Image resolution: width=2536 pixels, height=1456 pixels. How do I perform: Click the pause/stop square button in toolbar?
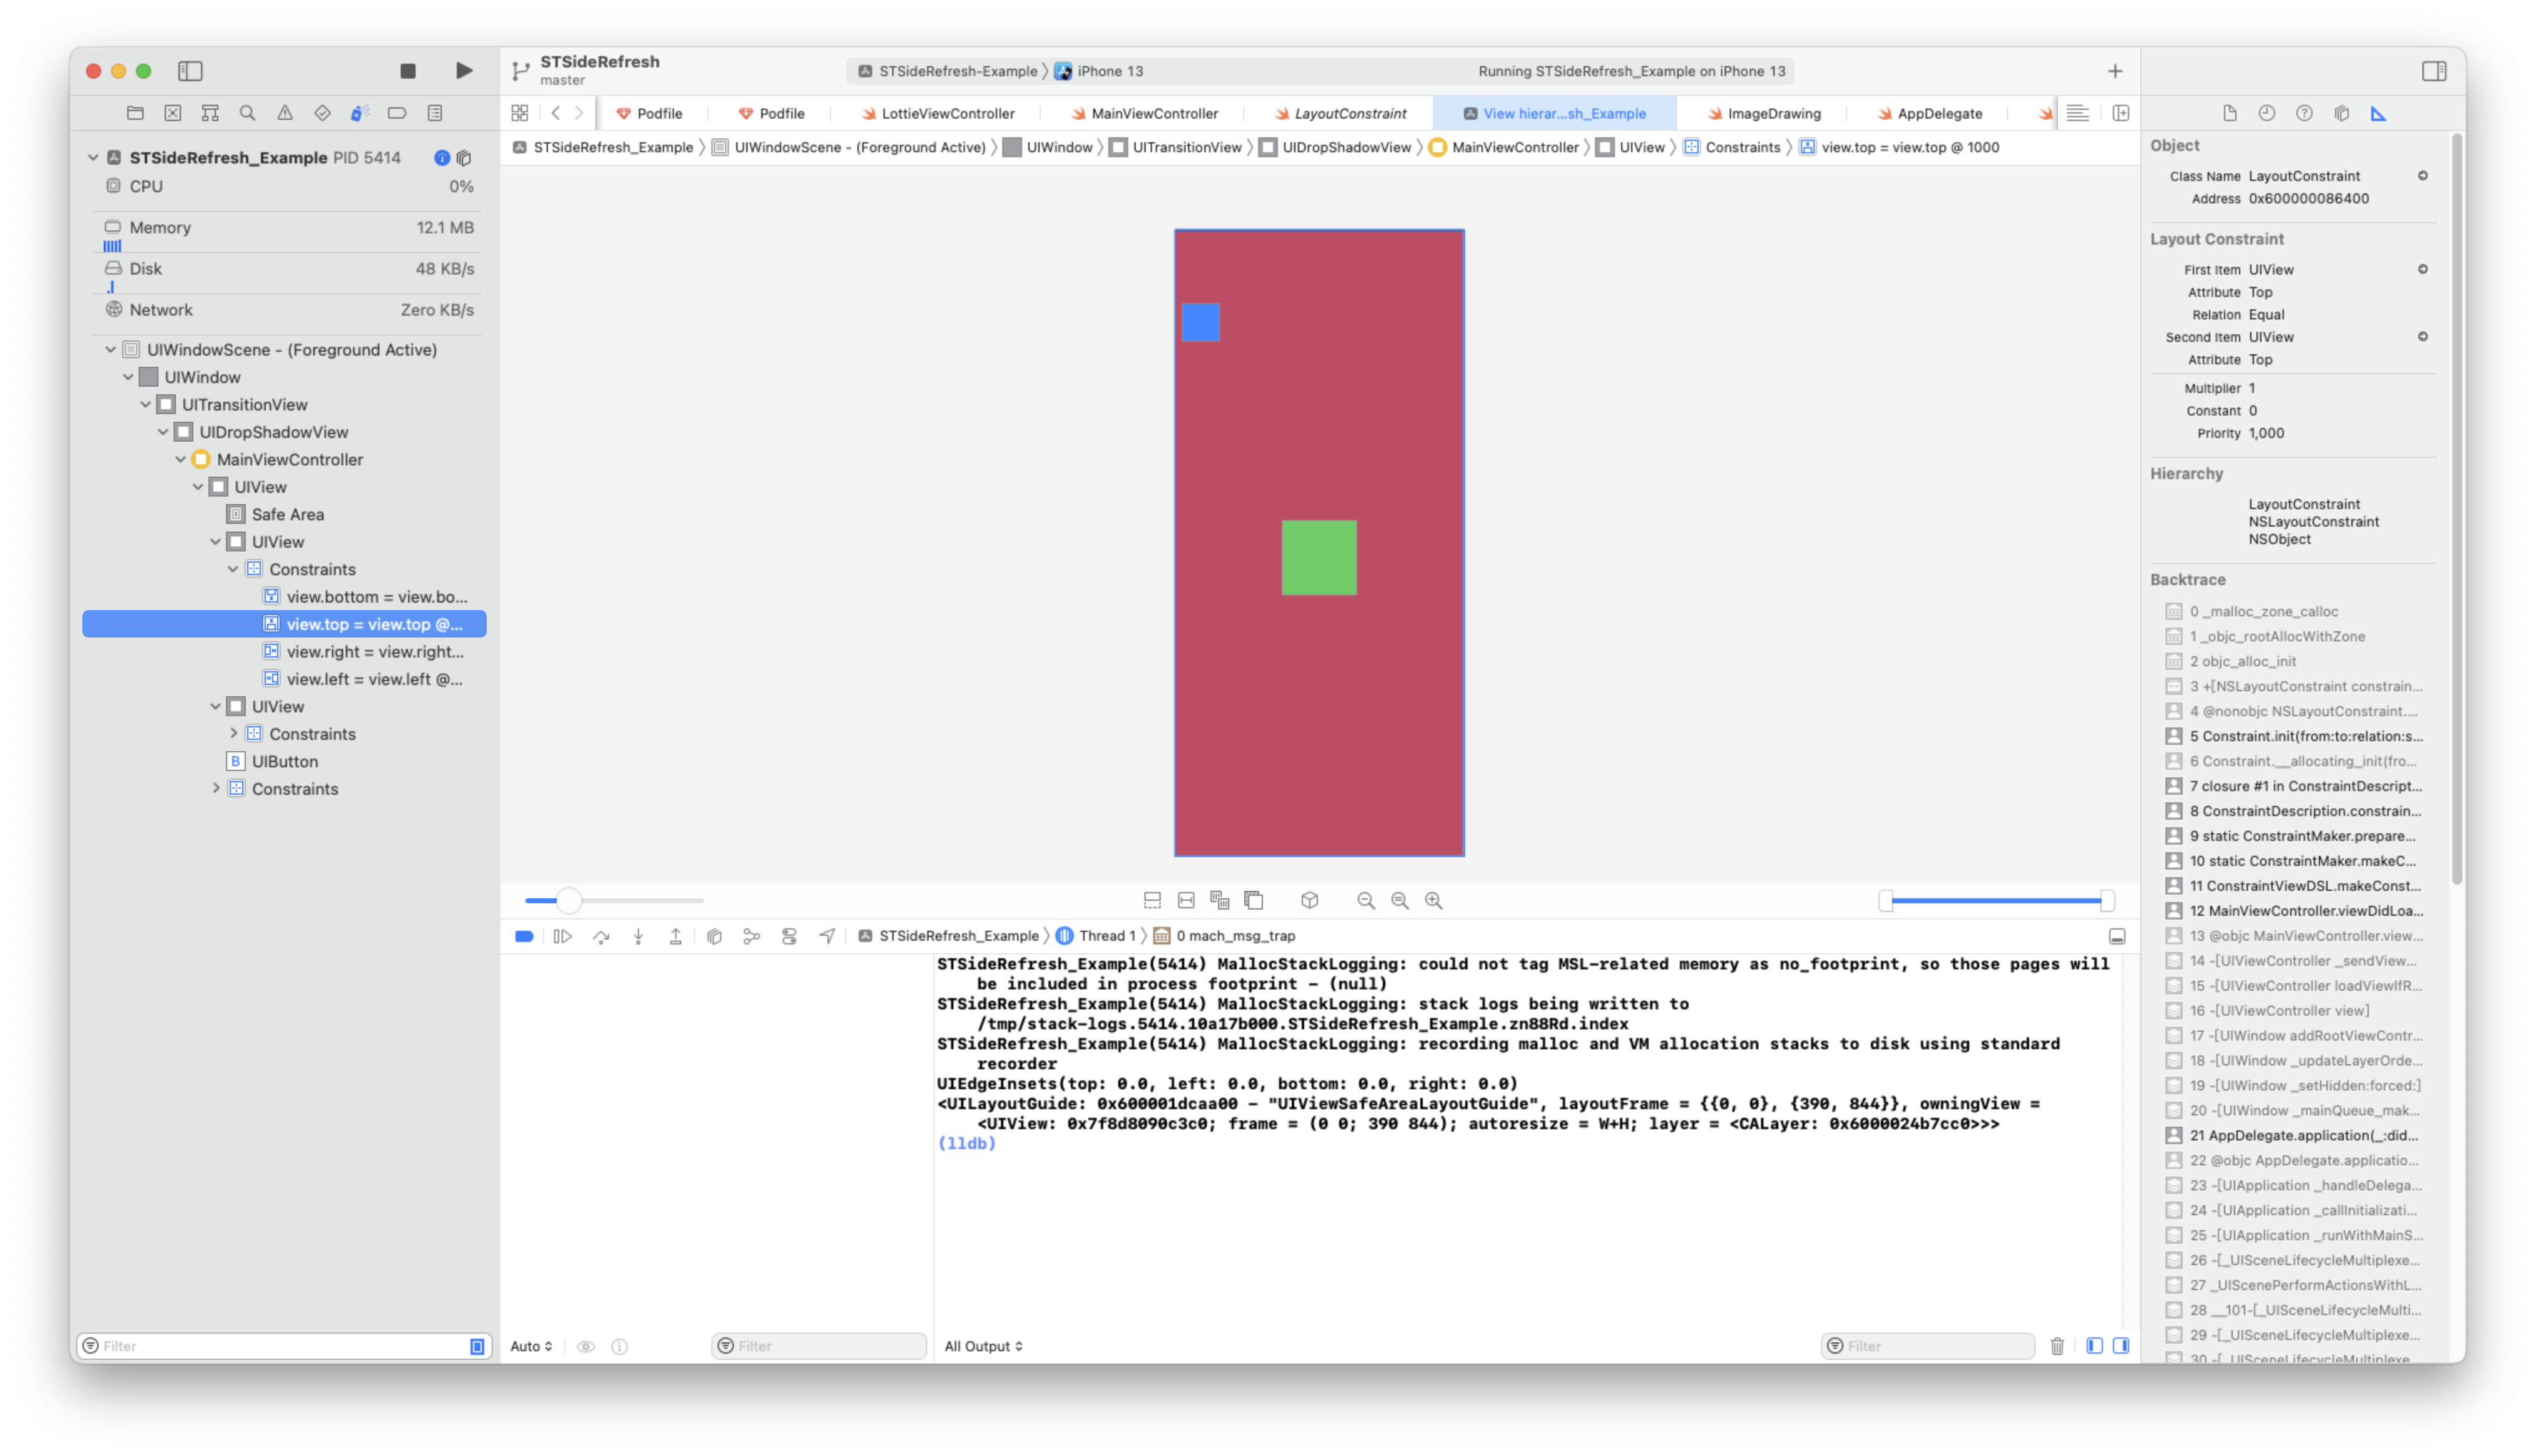(407, 70)
